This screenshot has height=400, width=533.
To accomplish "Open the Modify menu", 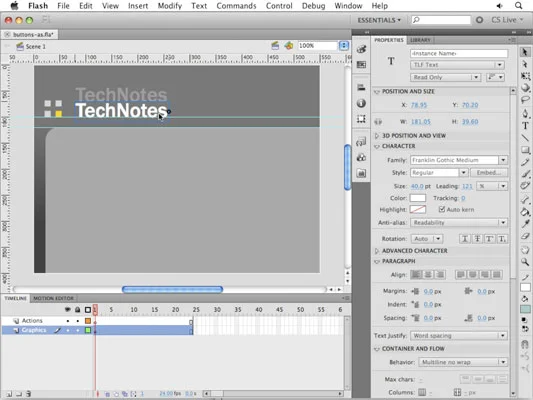I will 170,6.
